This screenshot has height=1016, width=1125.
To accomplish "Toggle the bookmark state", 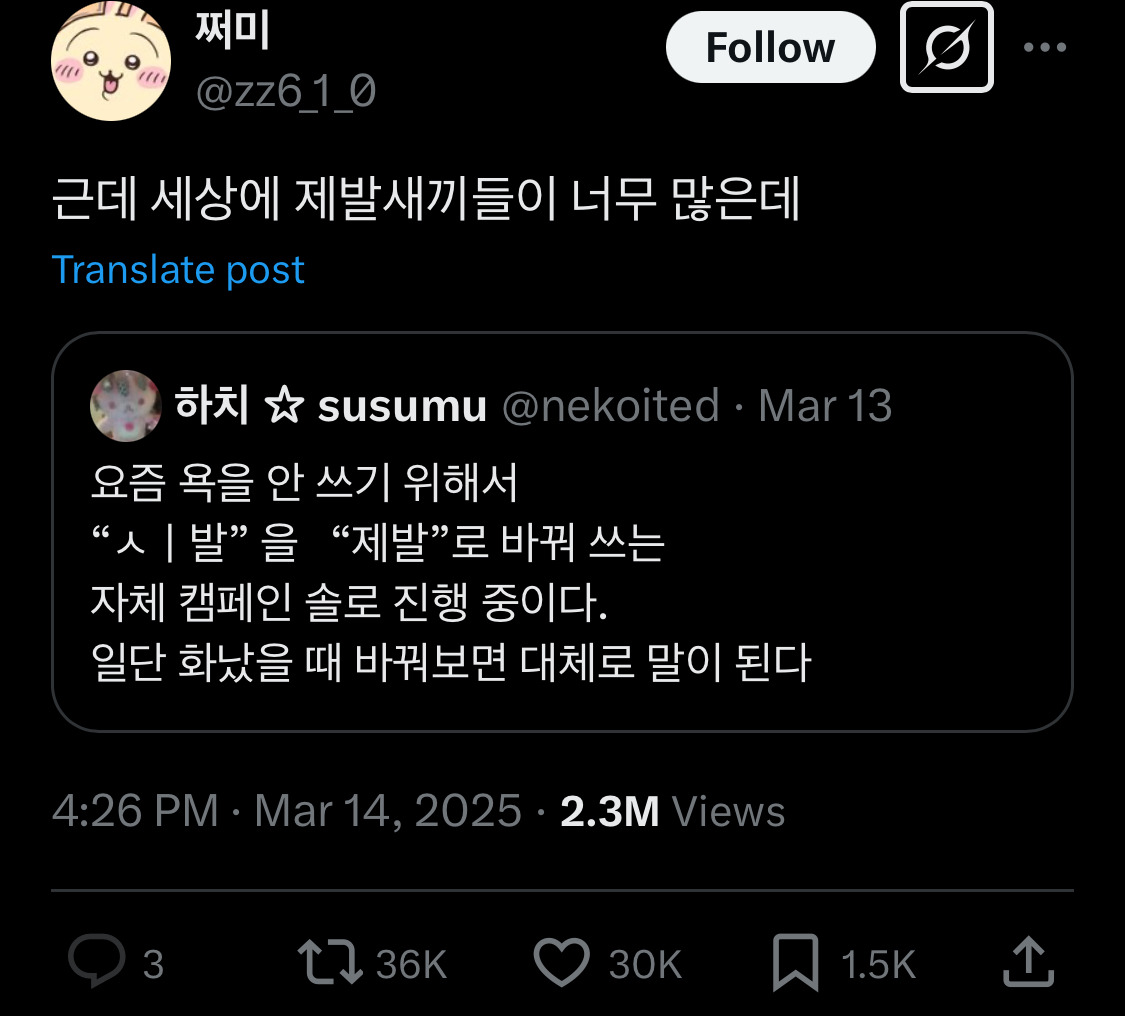I will [x=796, y=962].
